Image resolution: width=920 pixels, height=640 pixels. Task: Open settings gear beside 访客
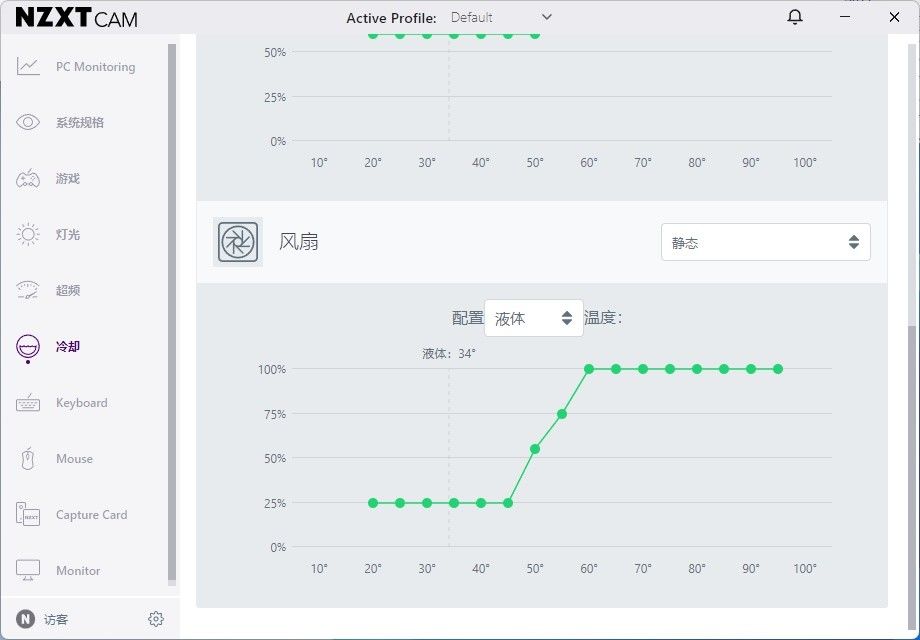[155, 619]
